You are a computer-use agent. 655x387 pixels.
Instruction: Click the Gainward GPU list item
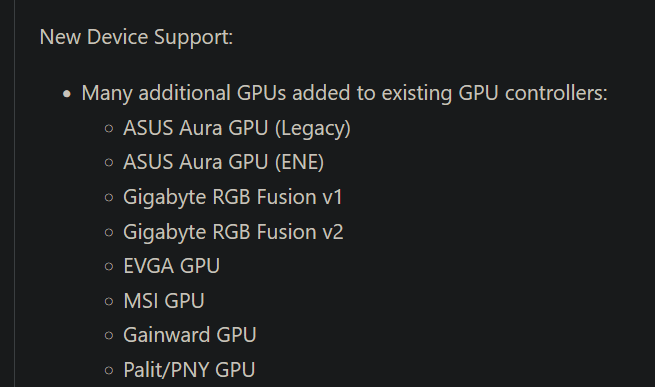point(190,335)
